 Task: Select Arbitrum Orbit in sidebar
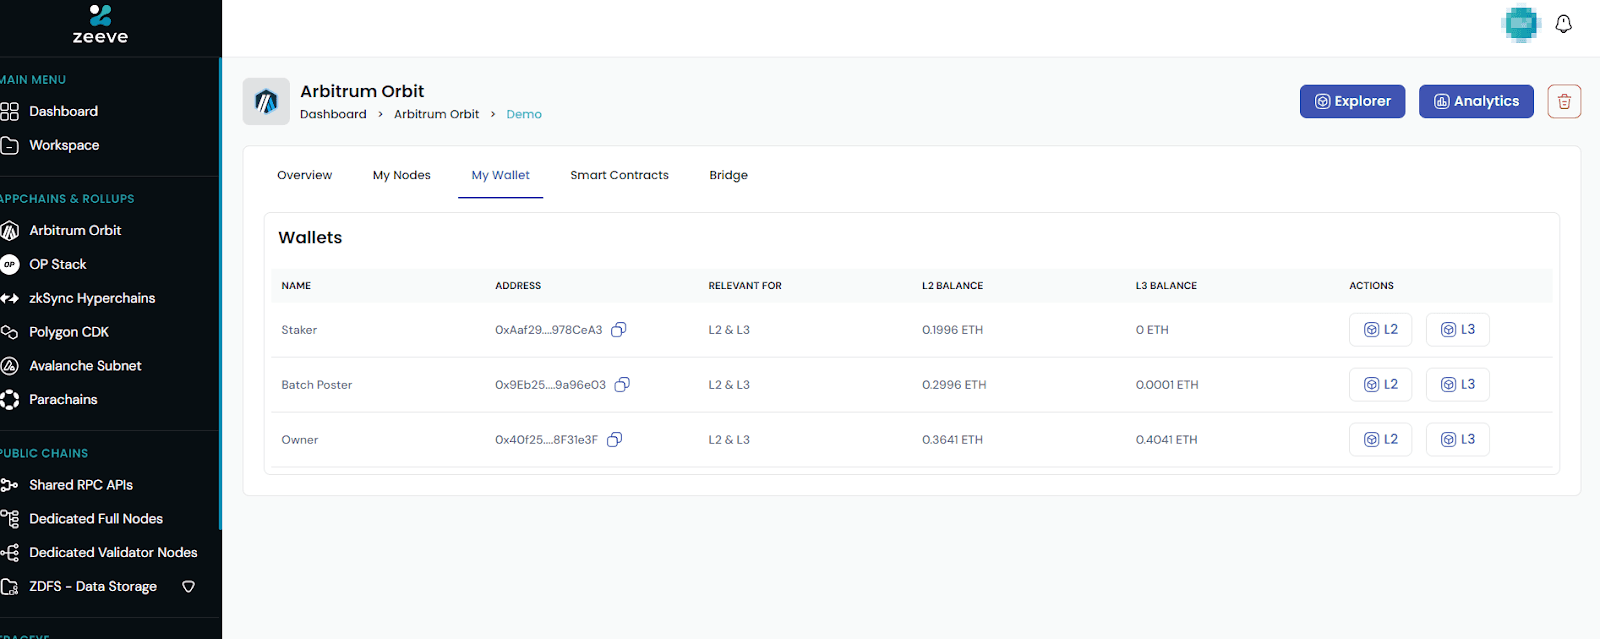75,230
